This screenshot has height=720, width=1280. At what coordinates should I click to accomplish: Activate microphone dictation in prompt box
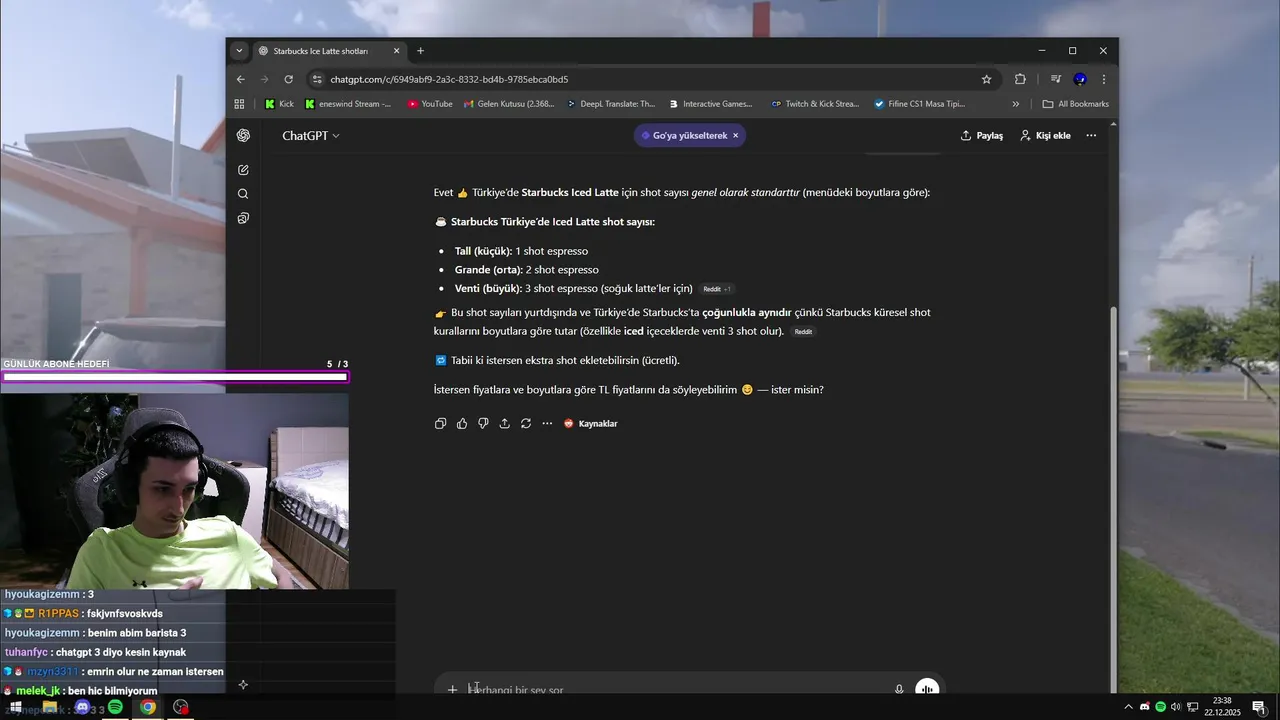click(899, 689)
